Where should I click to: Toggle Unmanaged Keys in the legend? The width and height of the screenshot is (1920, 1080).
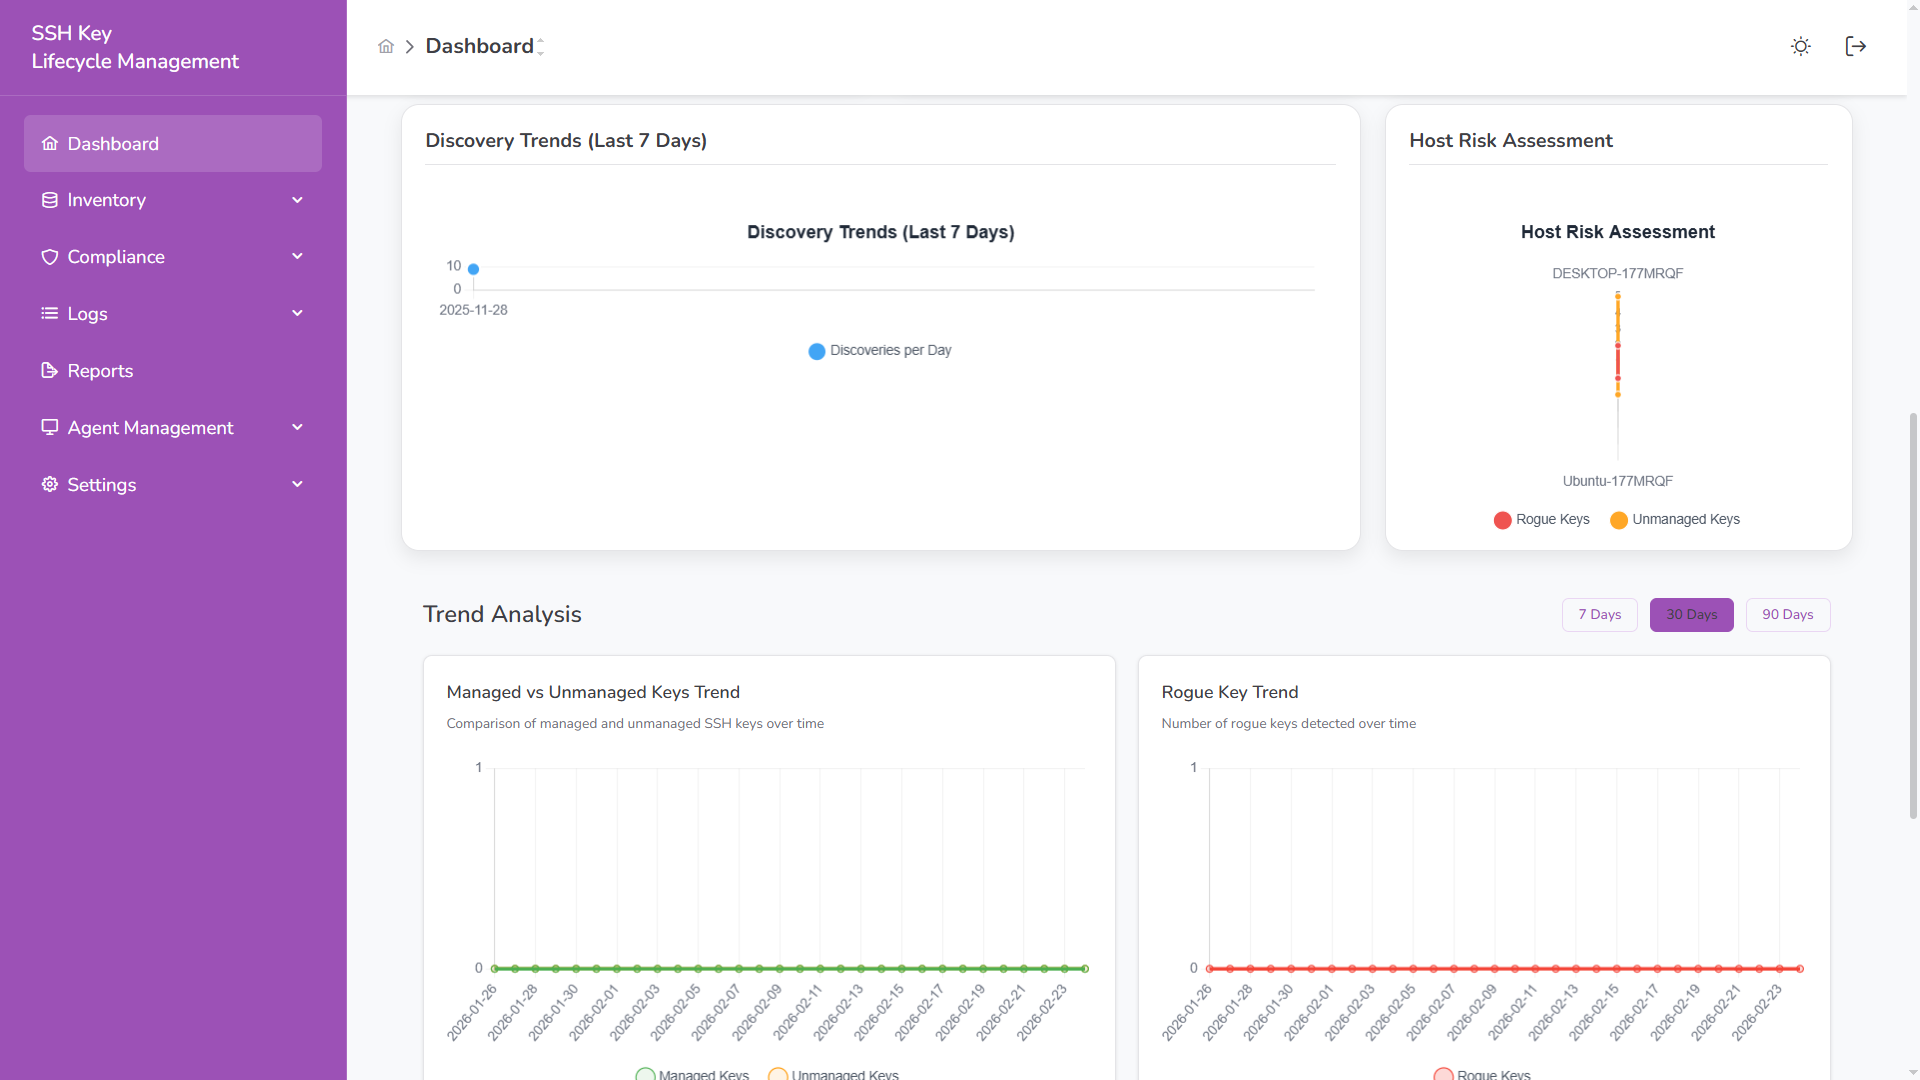[1674, 519]
